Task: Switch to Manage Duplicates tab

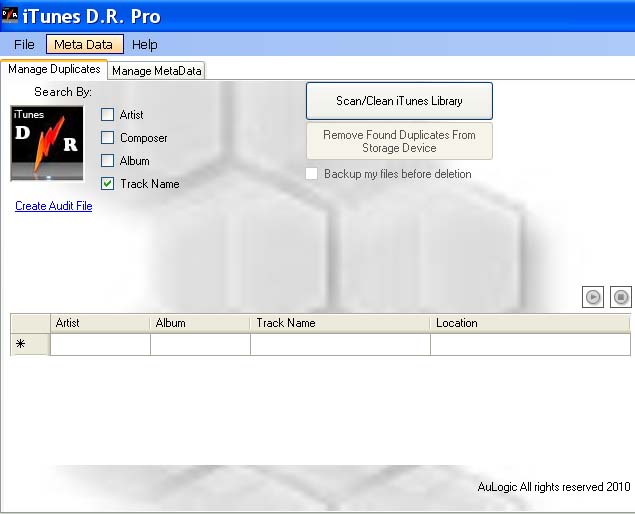Action: point(54,69)
